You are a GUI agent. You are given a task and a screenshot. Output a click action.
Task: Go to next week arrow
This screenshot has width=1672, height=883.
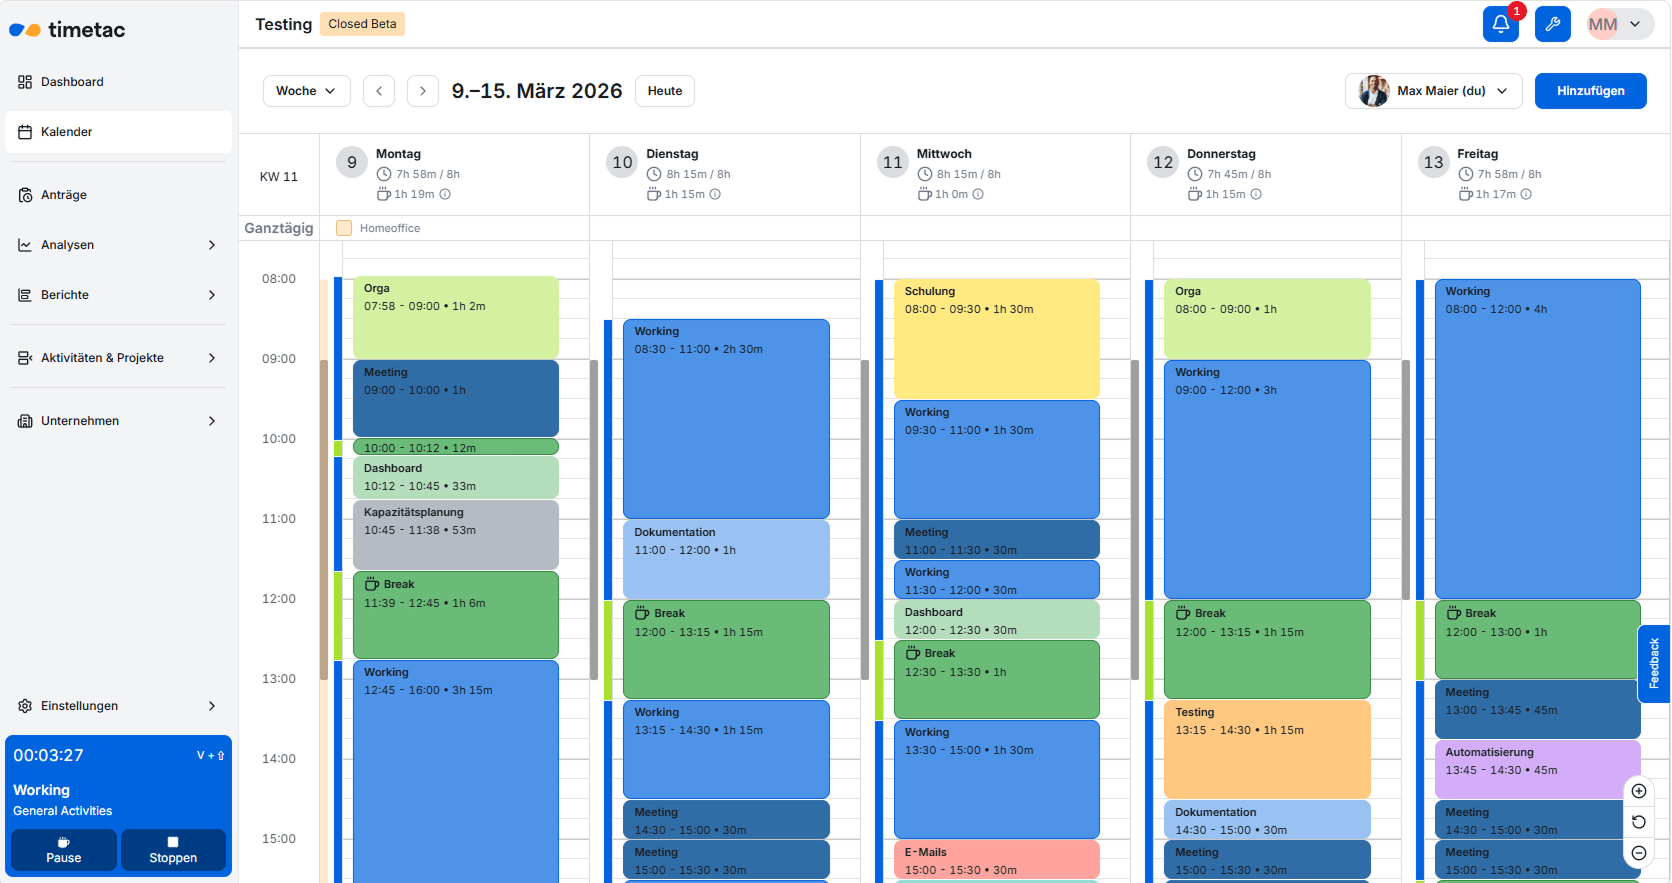(x=423, y=91)
